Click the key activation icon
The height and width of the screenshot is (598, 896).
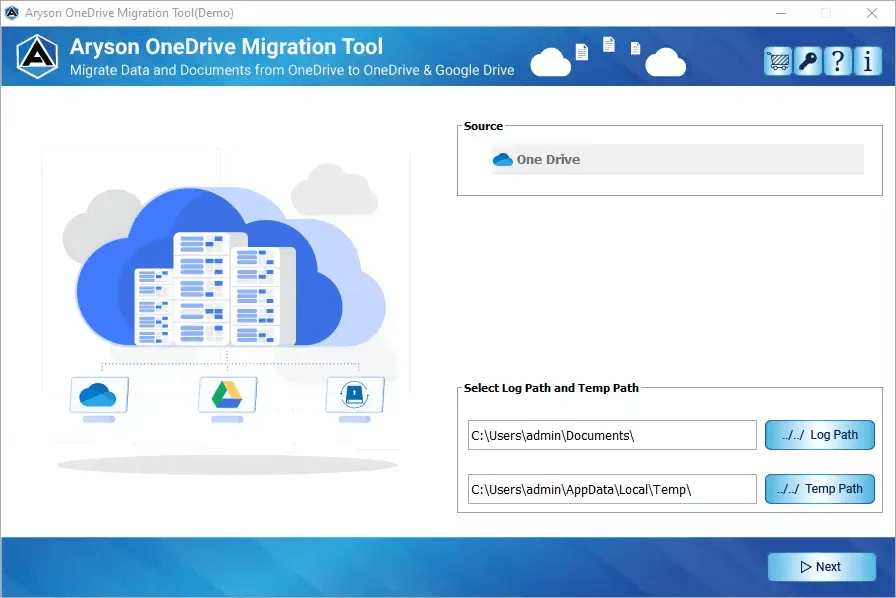pyautogui.click(x=808, y=61)
